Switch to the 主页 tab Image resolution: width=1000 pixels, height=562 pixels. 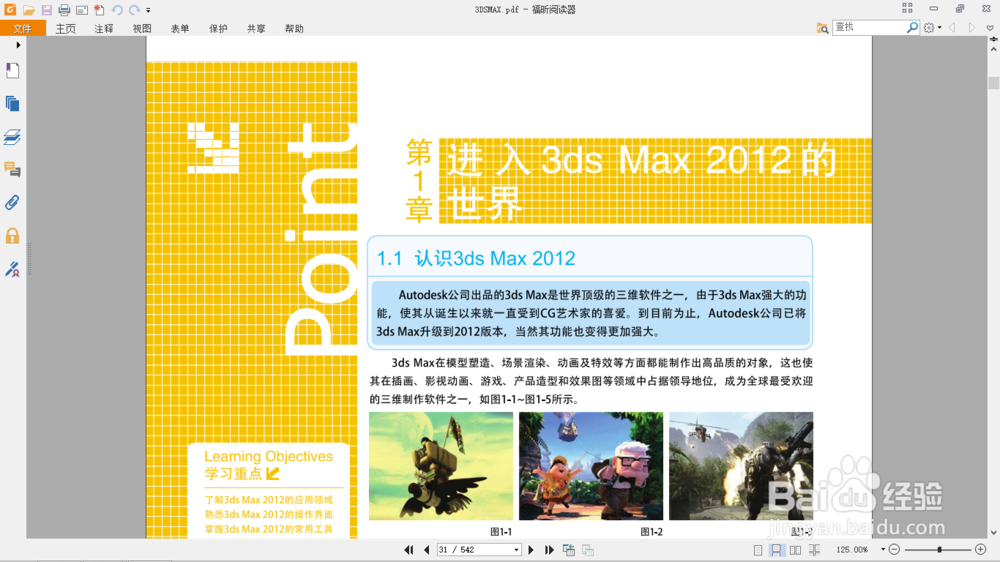[65, 29]
